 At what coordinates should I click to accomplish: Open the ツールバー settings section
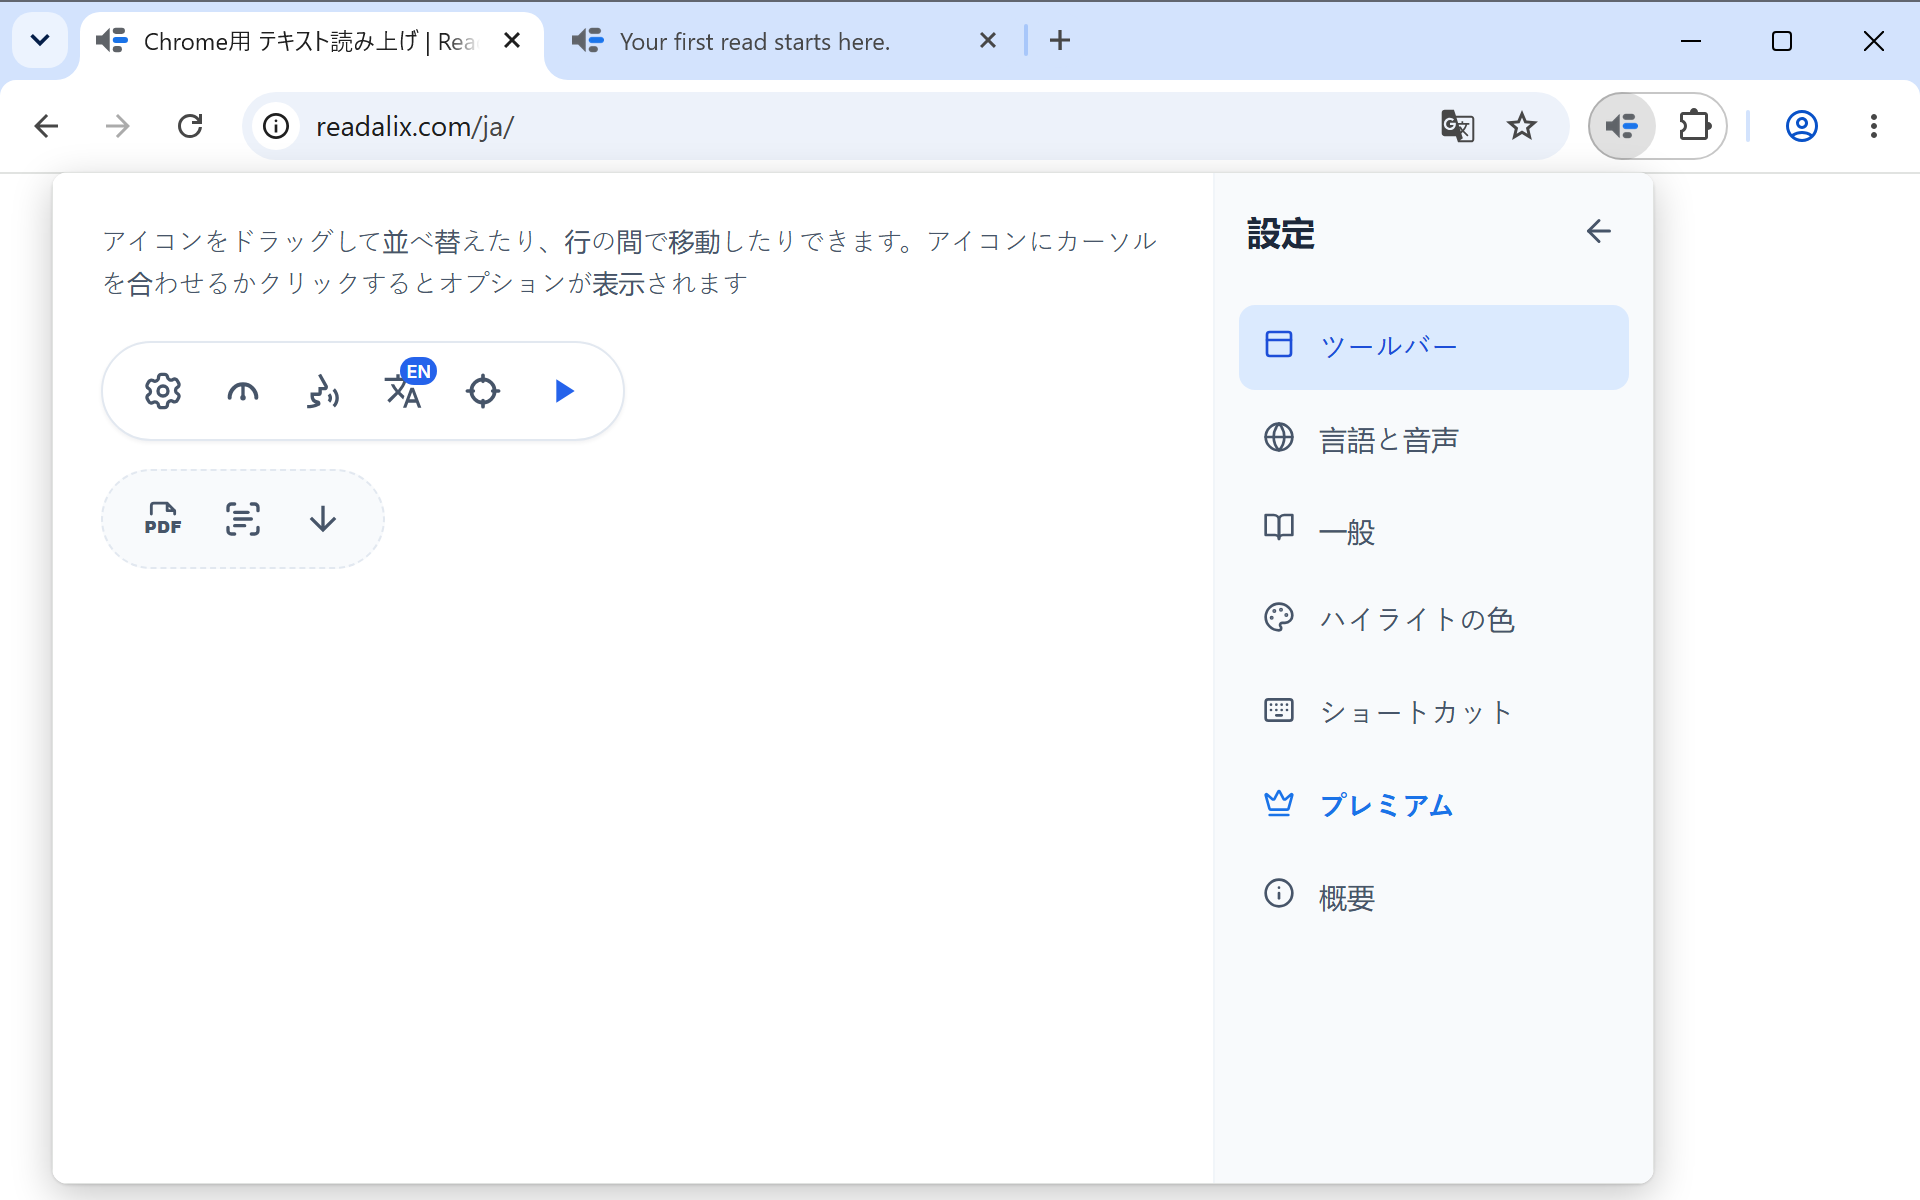(1433, 346)
